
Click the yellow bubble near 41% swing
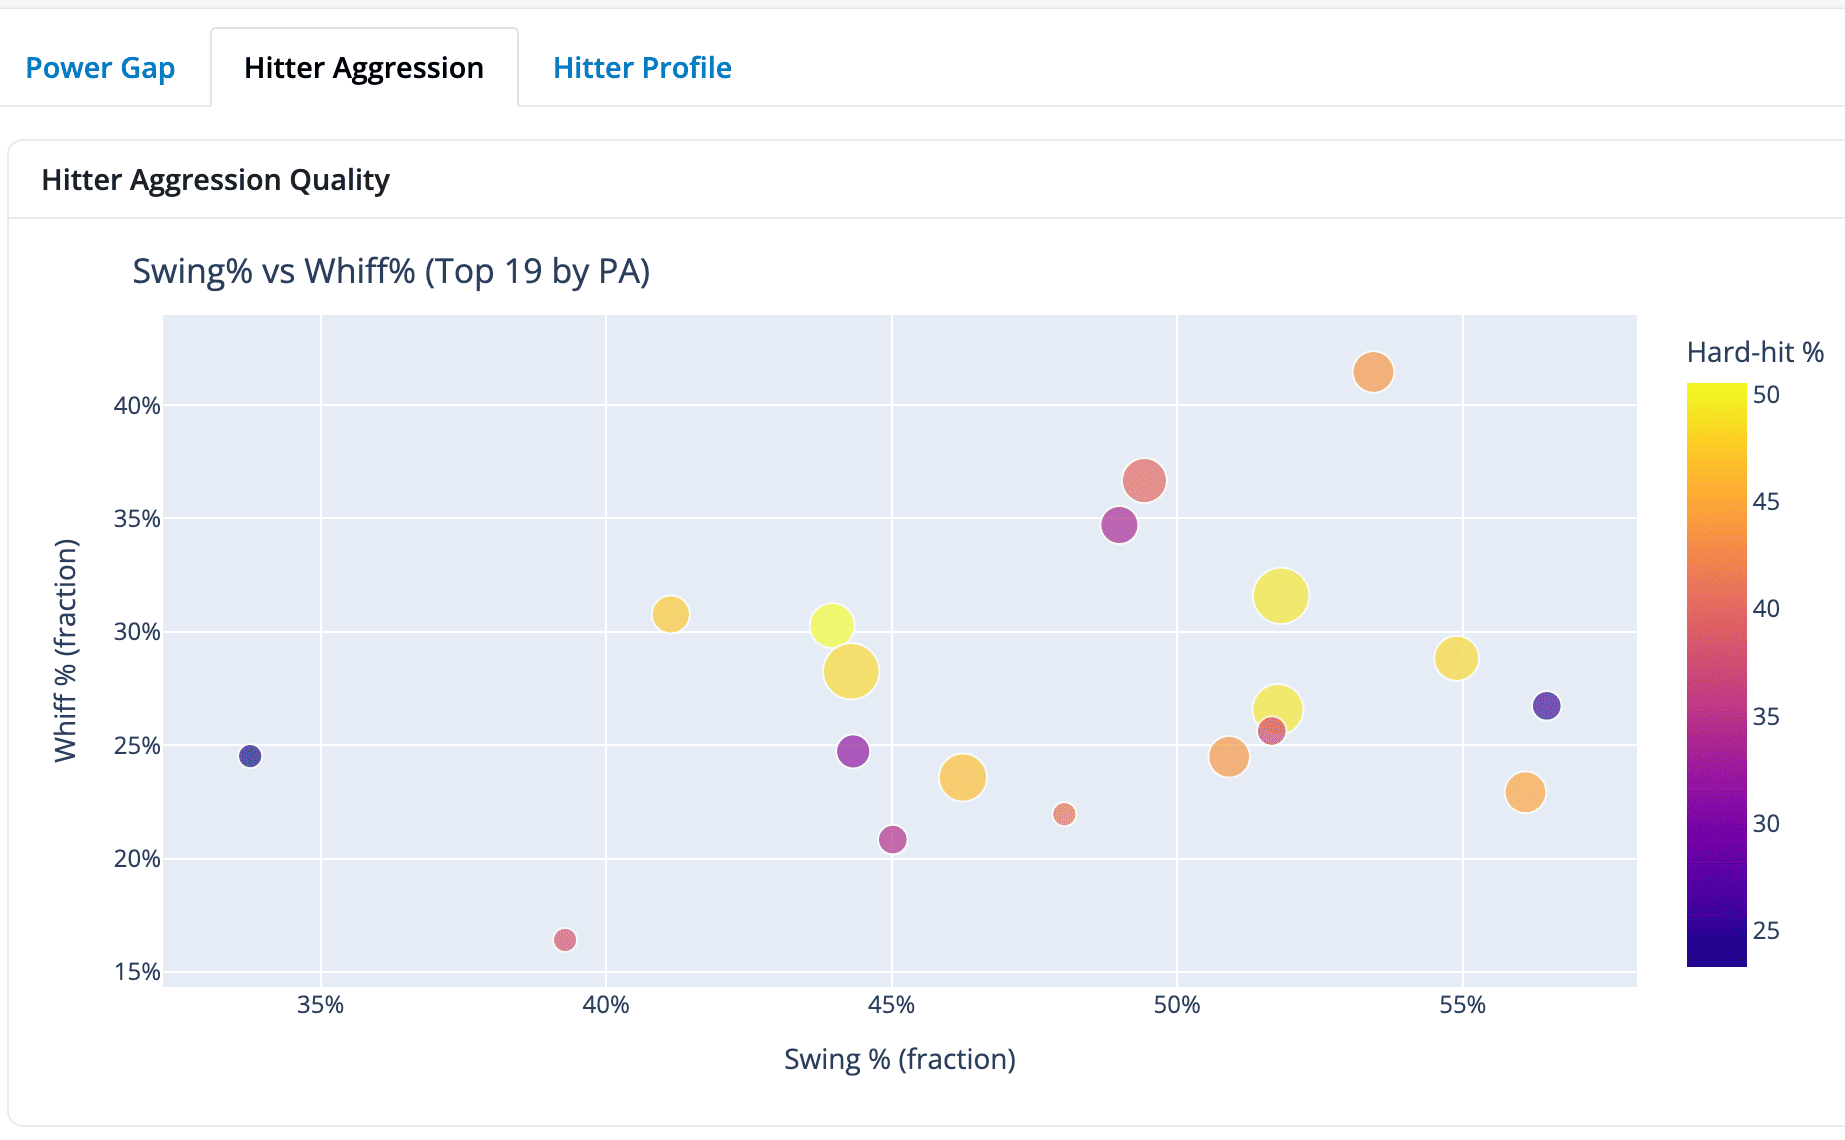(x=670, y=613)
